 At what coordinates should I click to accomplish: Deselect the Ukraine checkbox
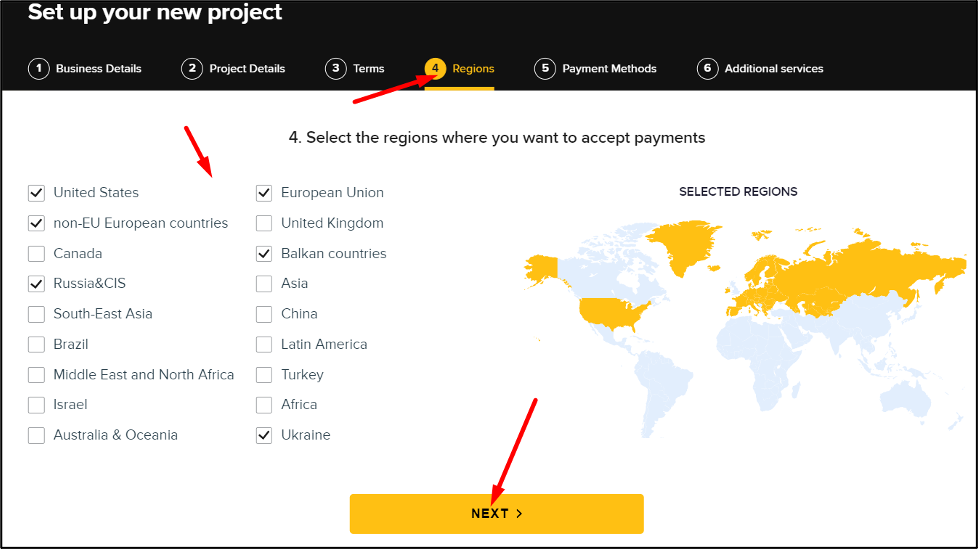264,435
